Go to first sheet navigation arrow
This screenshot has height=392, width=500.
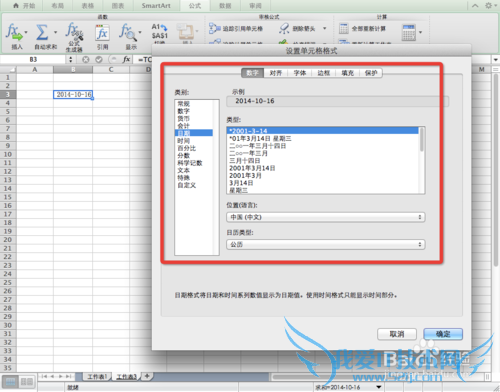point(44,376)
